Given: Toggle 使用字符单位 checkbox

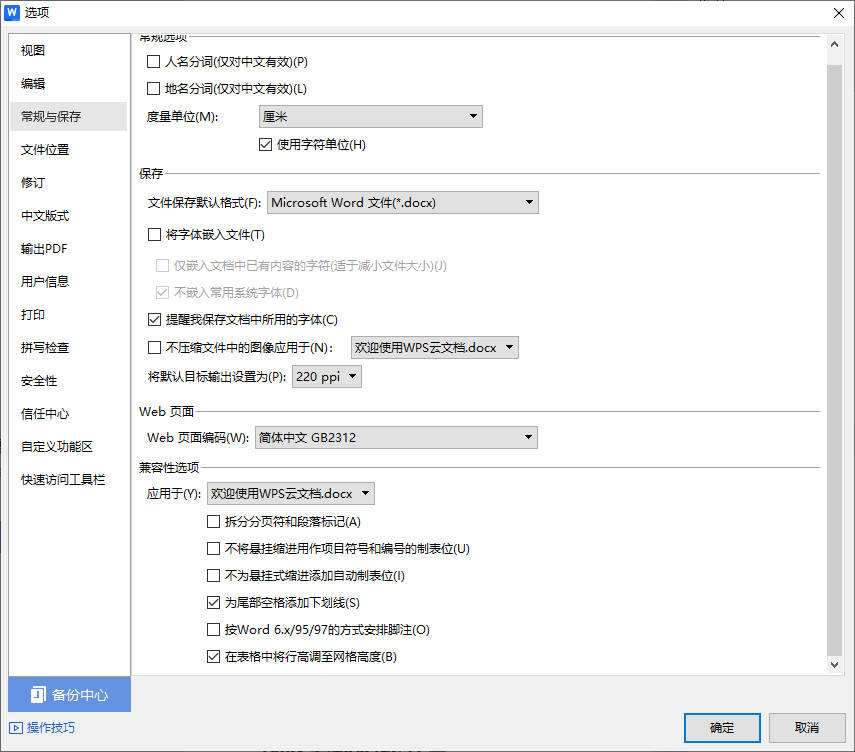Looking at the screenshot, I should point(266,144).
